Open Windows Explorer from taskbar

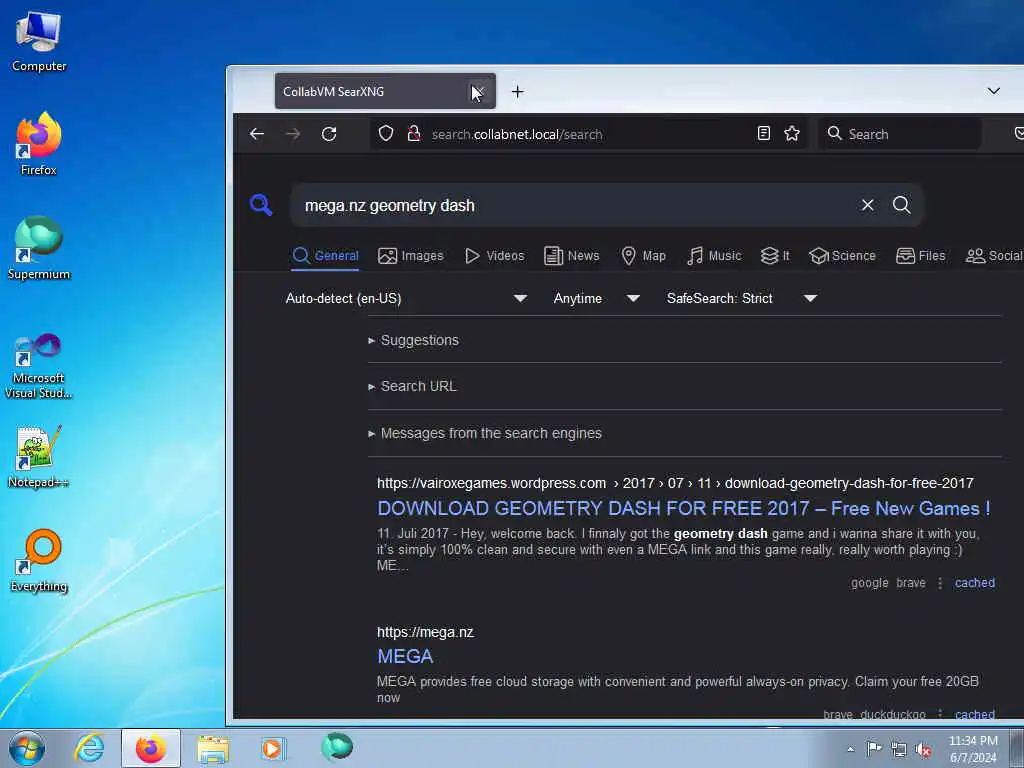point(213,748)
